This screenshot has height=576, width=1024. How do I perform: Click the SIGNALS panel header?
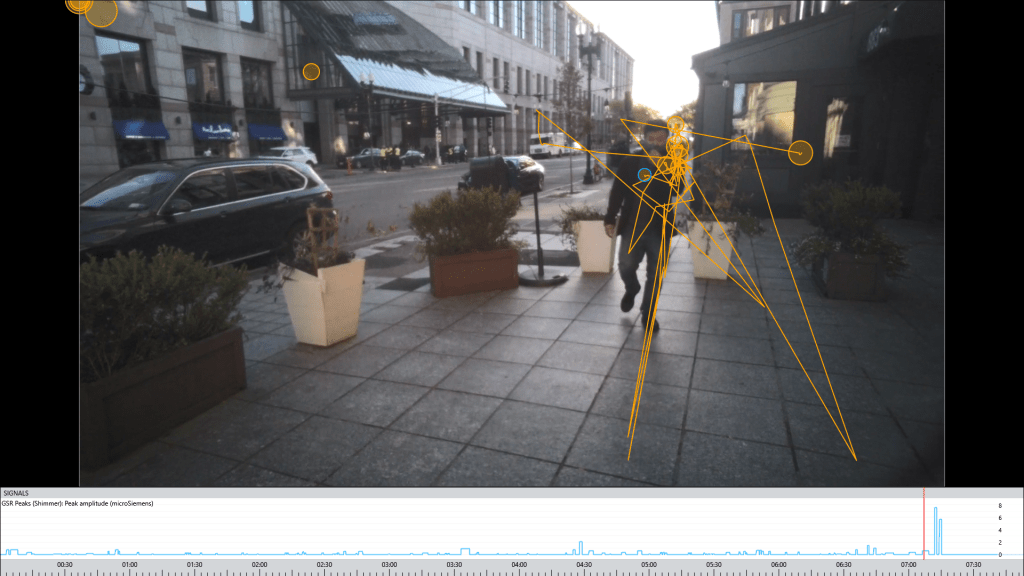click(17, 493)
